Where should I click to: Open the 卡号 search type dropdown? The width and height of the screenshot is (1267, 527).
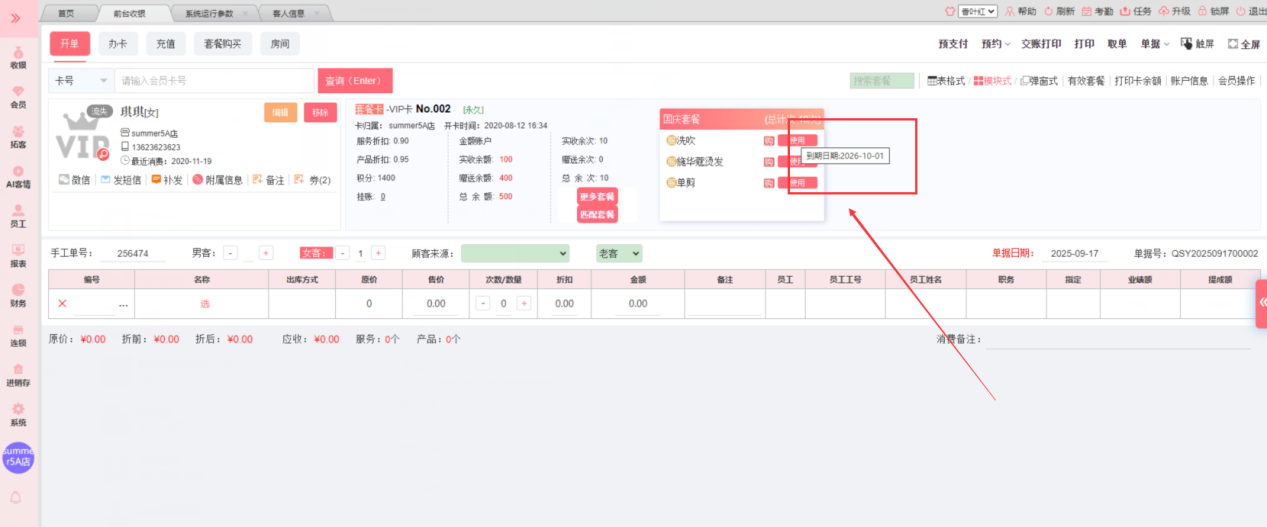pyautogui.click(x=81, y=81)
